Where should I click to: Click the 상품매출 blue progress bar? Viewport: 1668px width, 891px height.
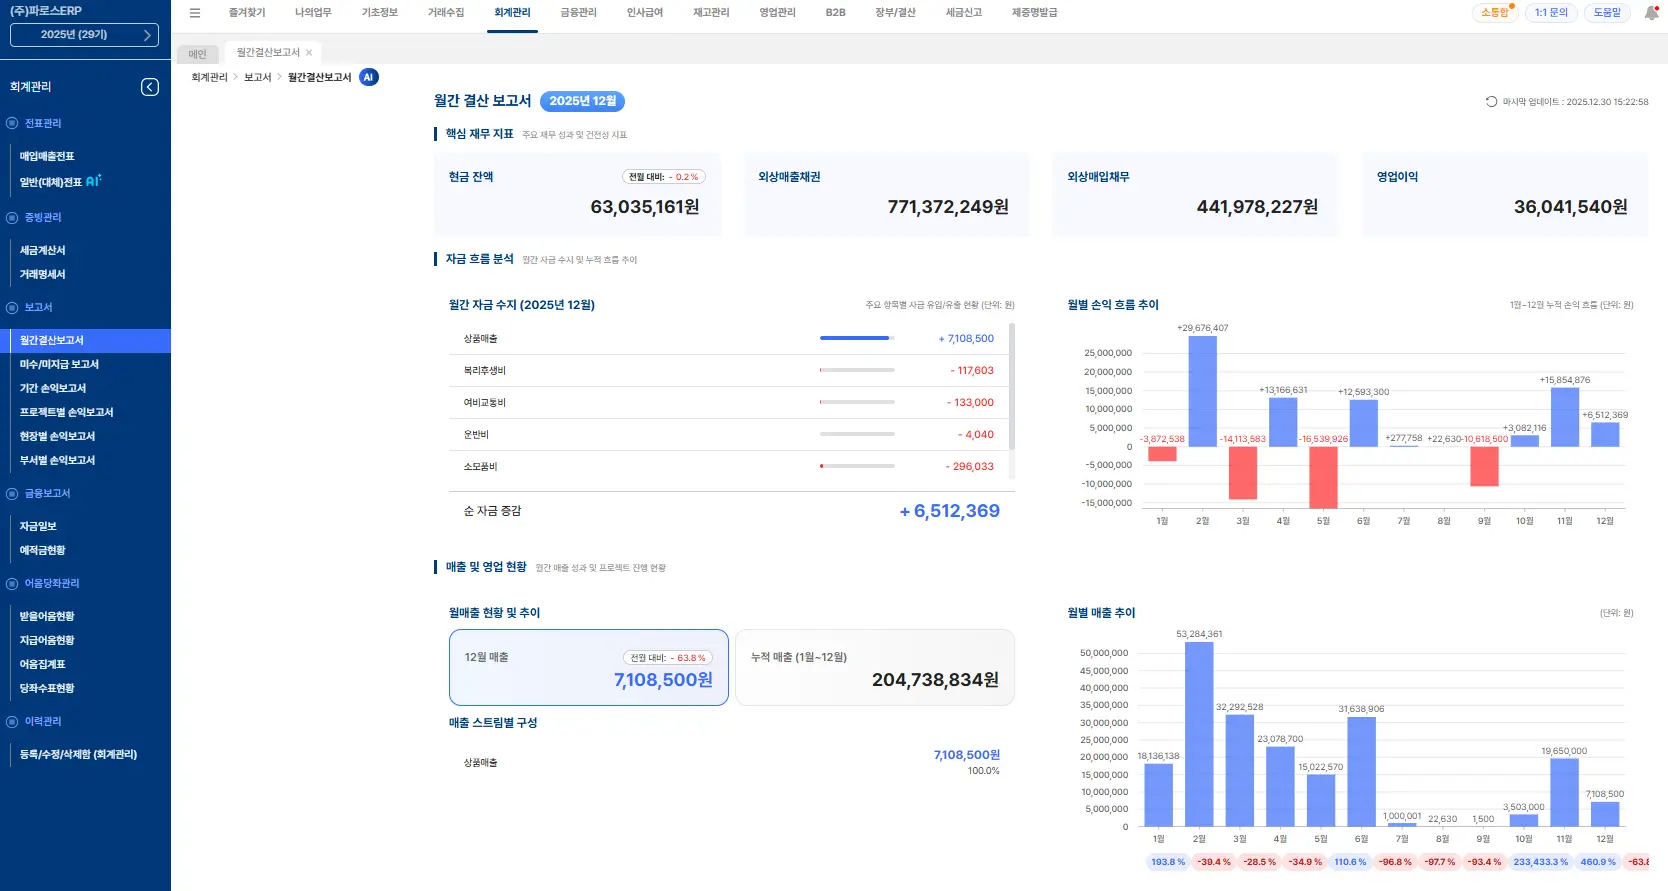click(855, 338)
